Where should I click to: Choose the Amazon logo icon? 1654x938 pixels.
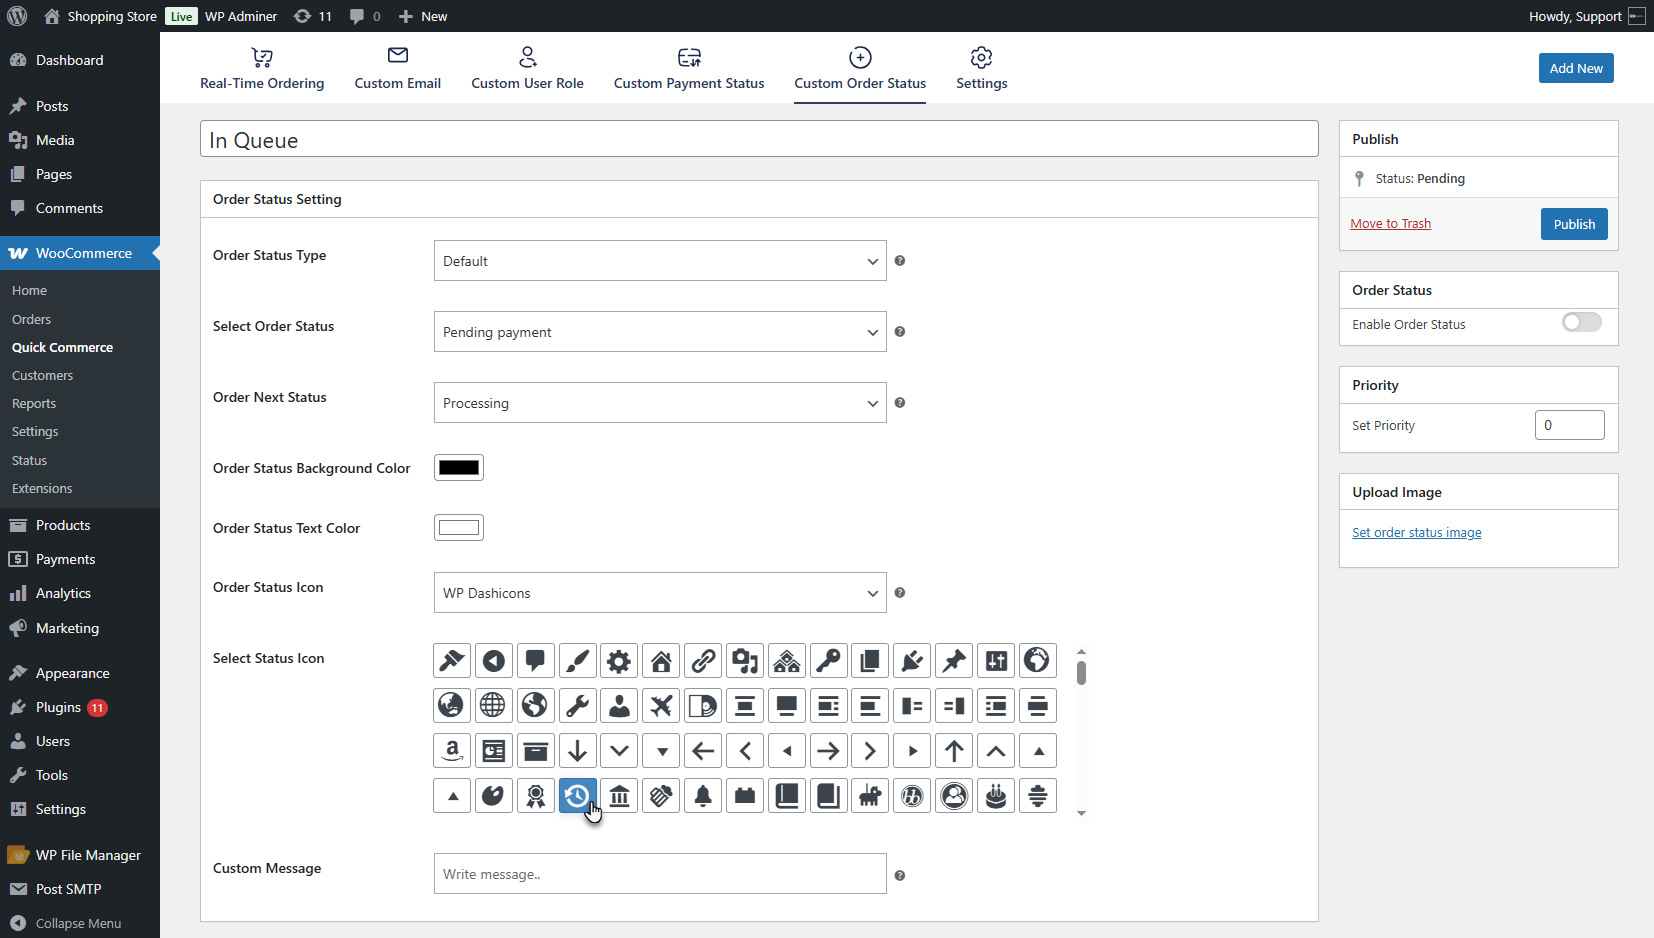click(x=452, y=751)
